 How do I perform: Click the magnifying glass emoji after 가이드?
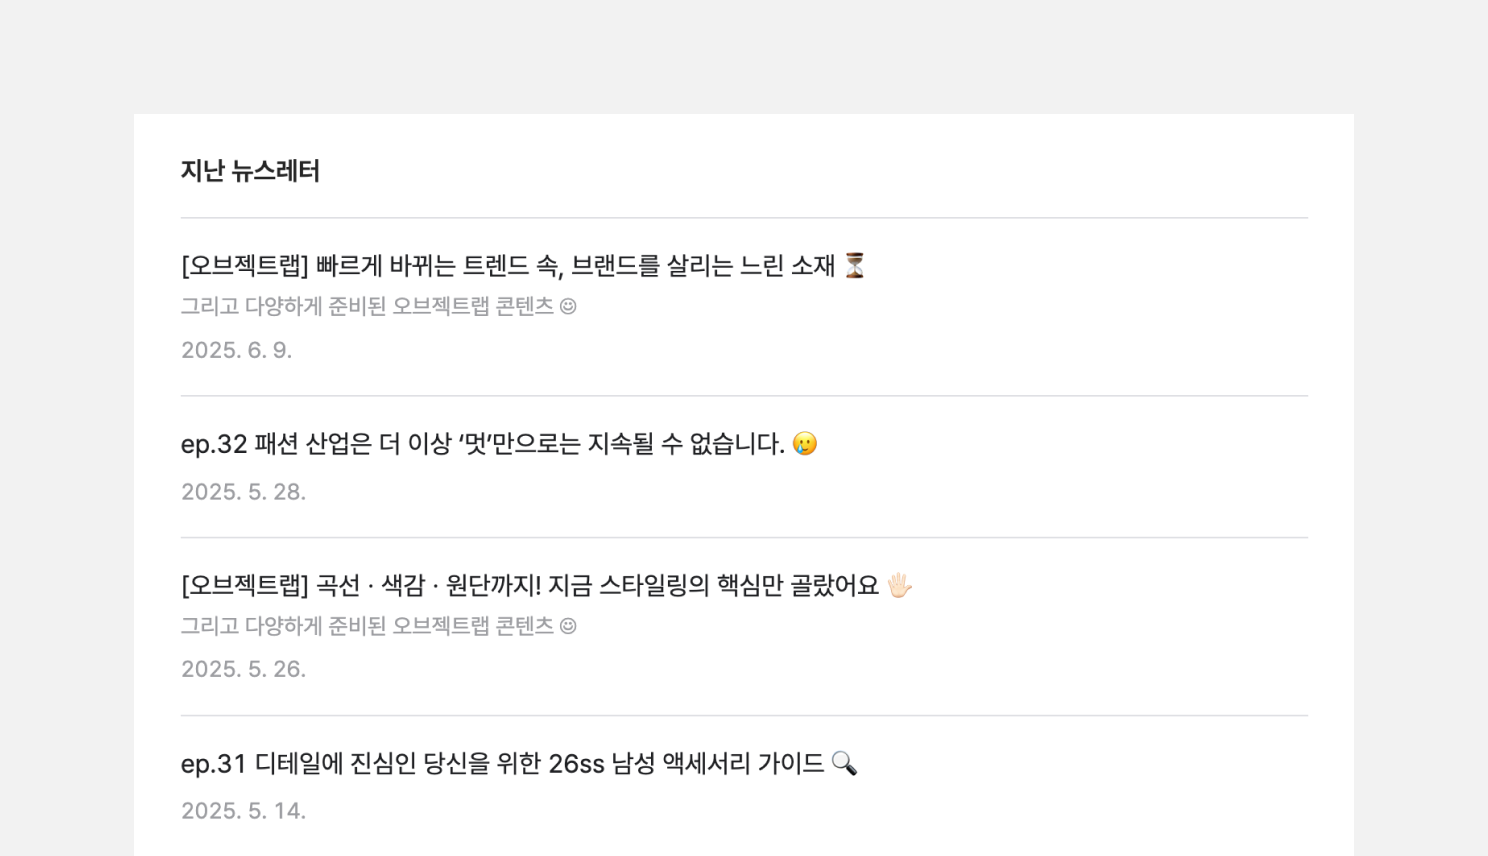(x=845, y=764)
